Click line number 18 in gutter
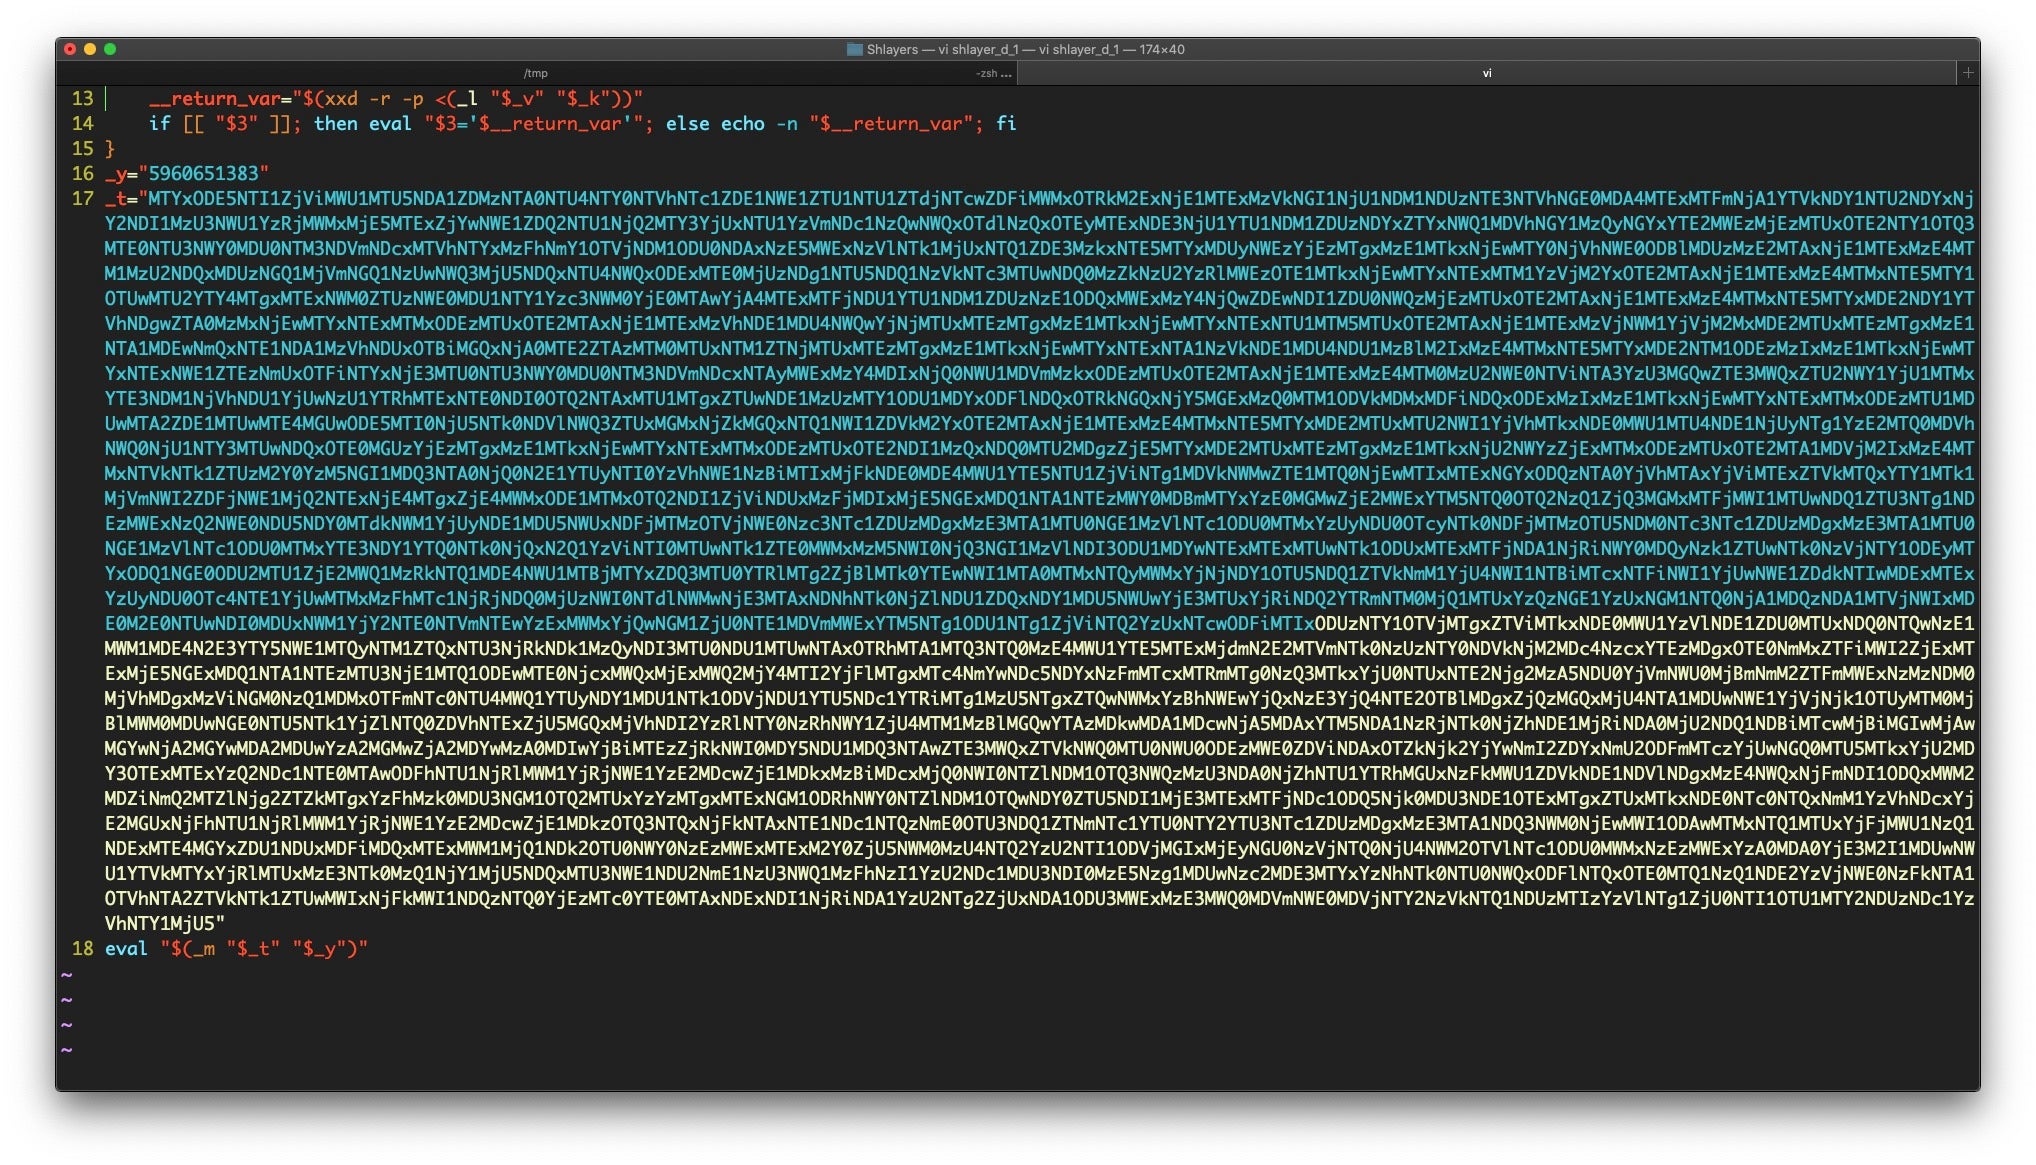 coord(82,948)
